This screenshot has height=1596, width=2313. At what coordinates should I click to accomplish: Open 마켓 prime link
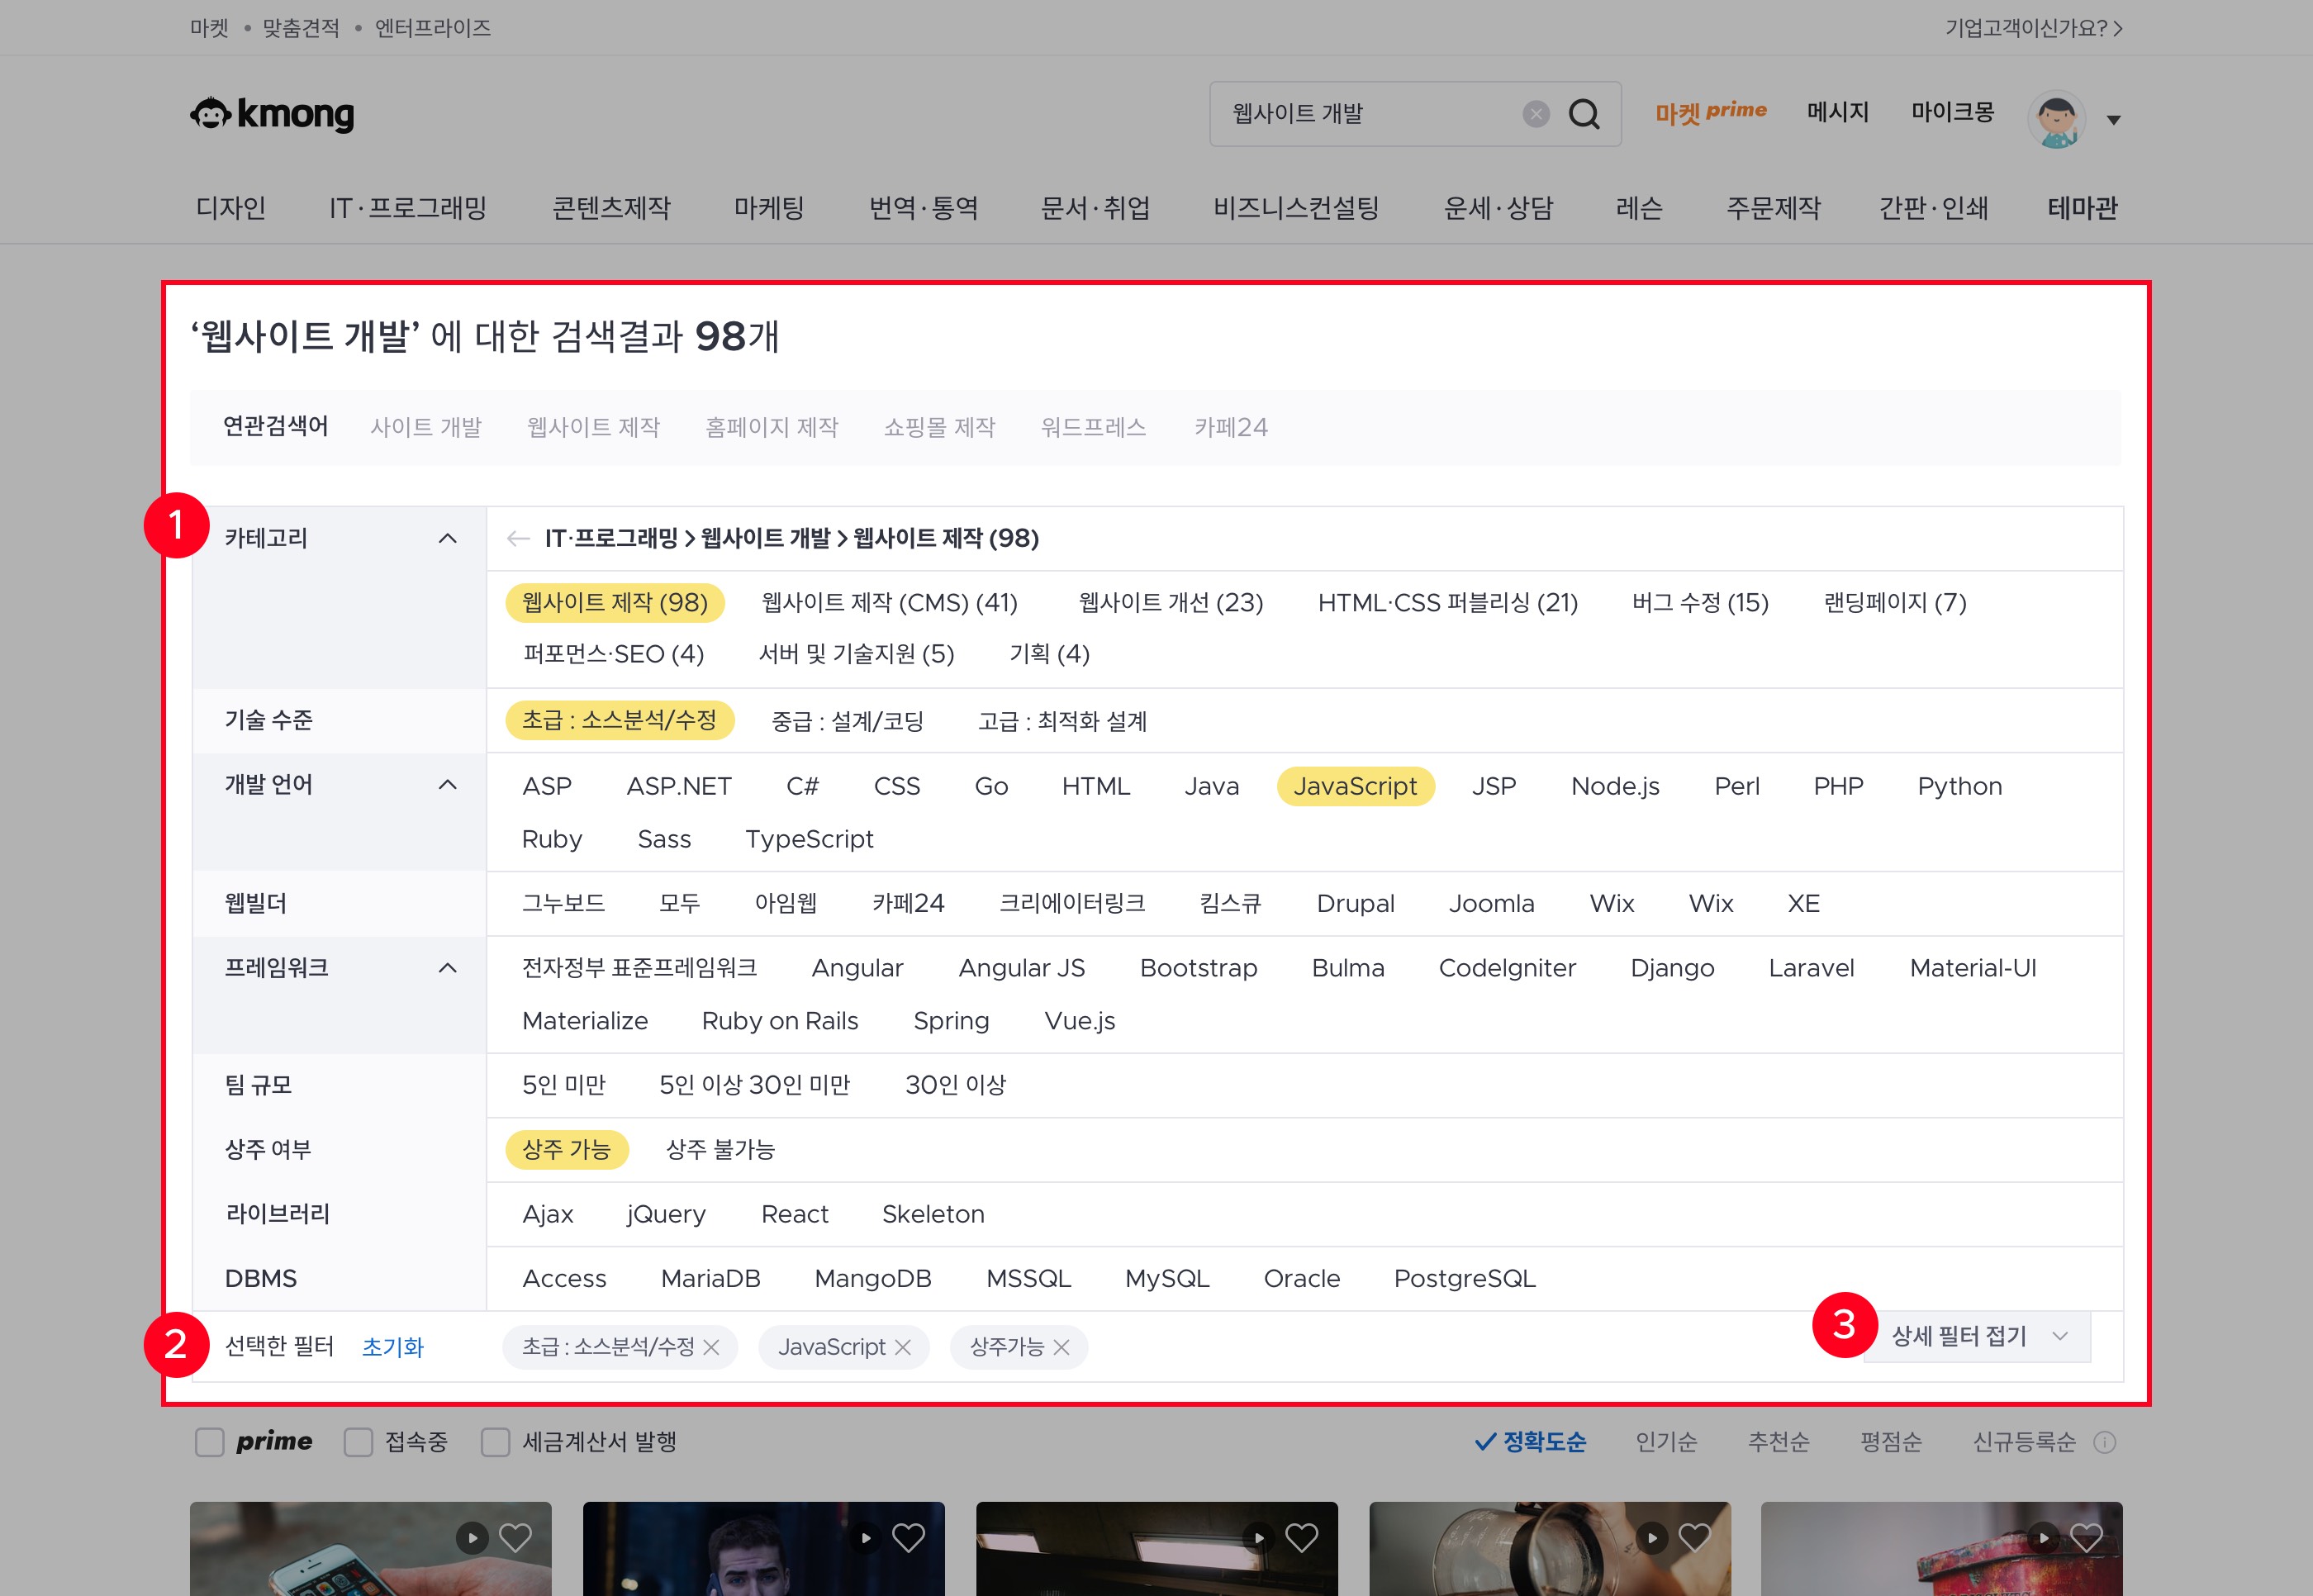pyautogui.click(x=1710, y=112)
